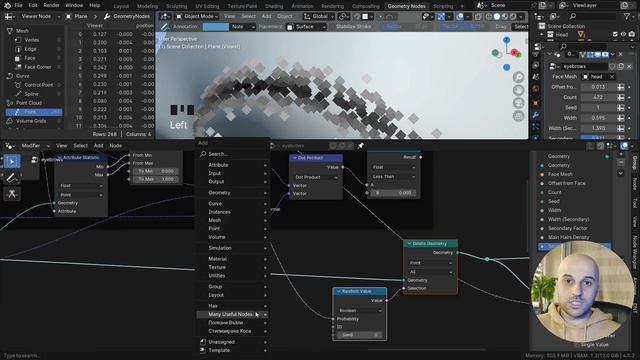
Task: Click the annotation color swatch
Action: click(216, 27)
